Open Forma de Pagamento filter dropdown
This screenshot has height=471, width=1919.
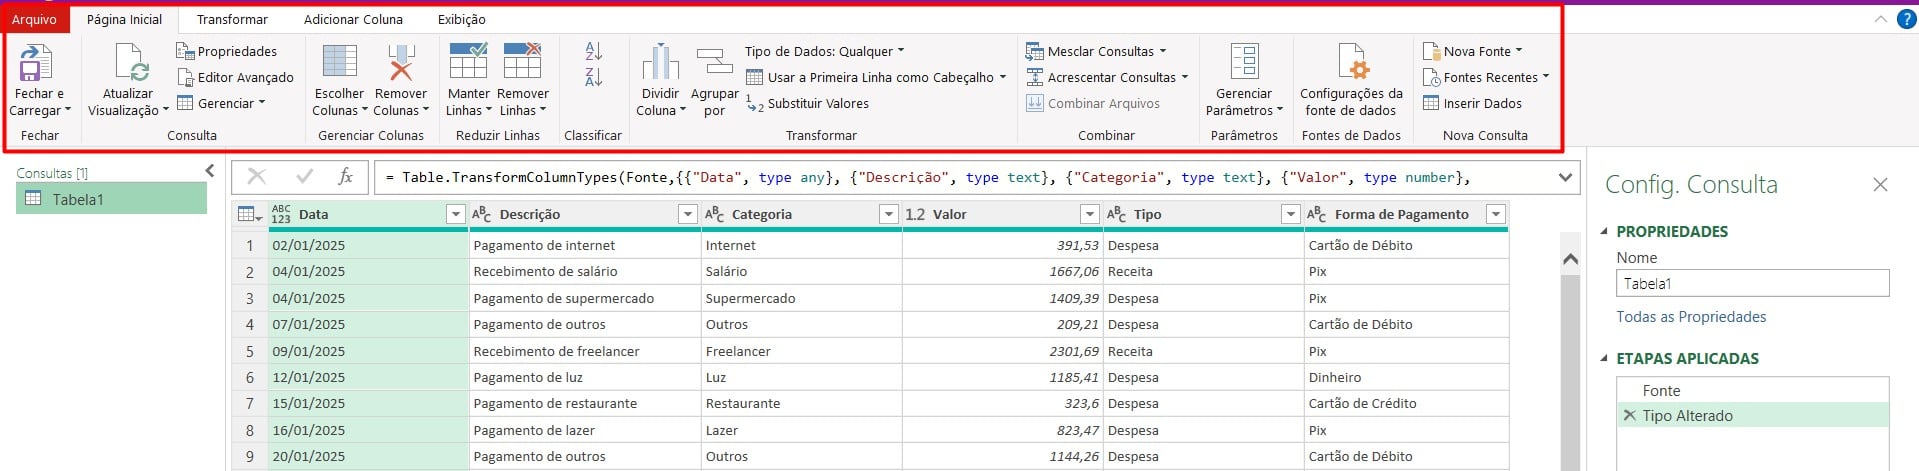(1495, 214)
